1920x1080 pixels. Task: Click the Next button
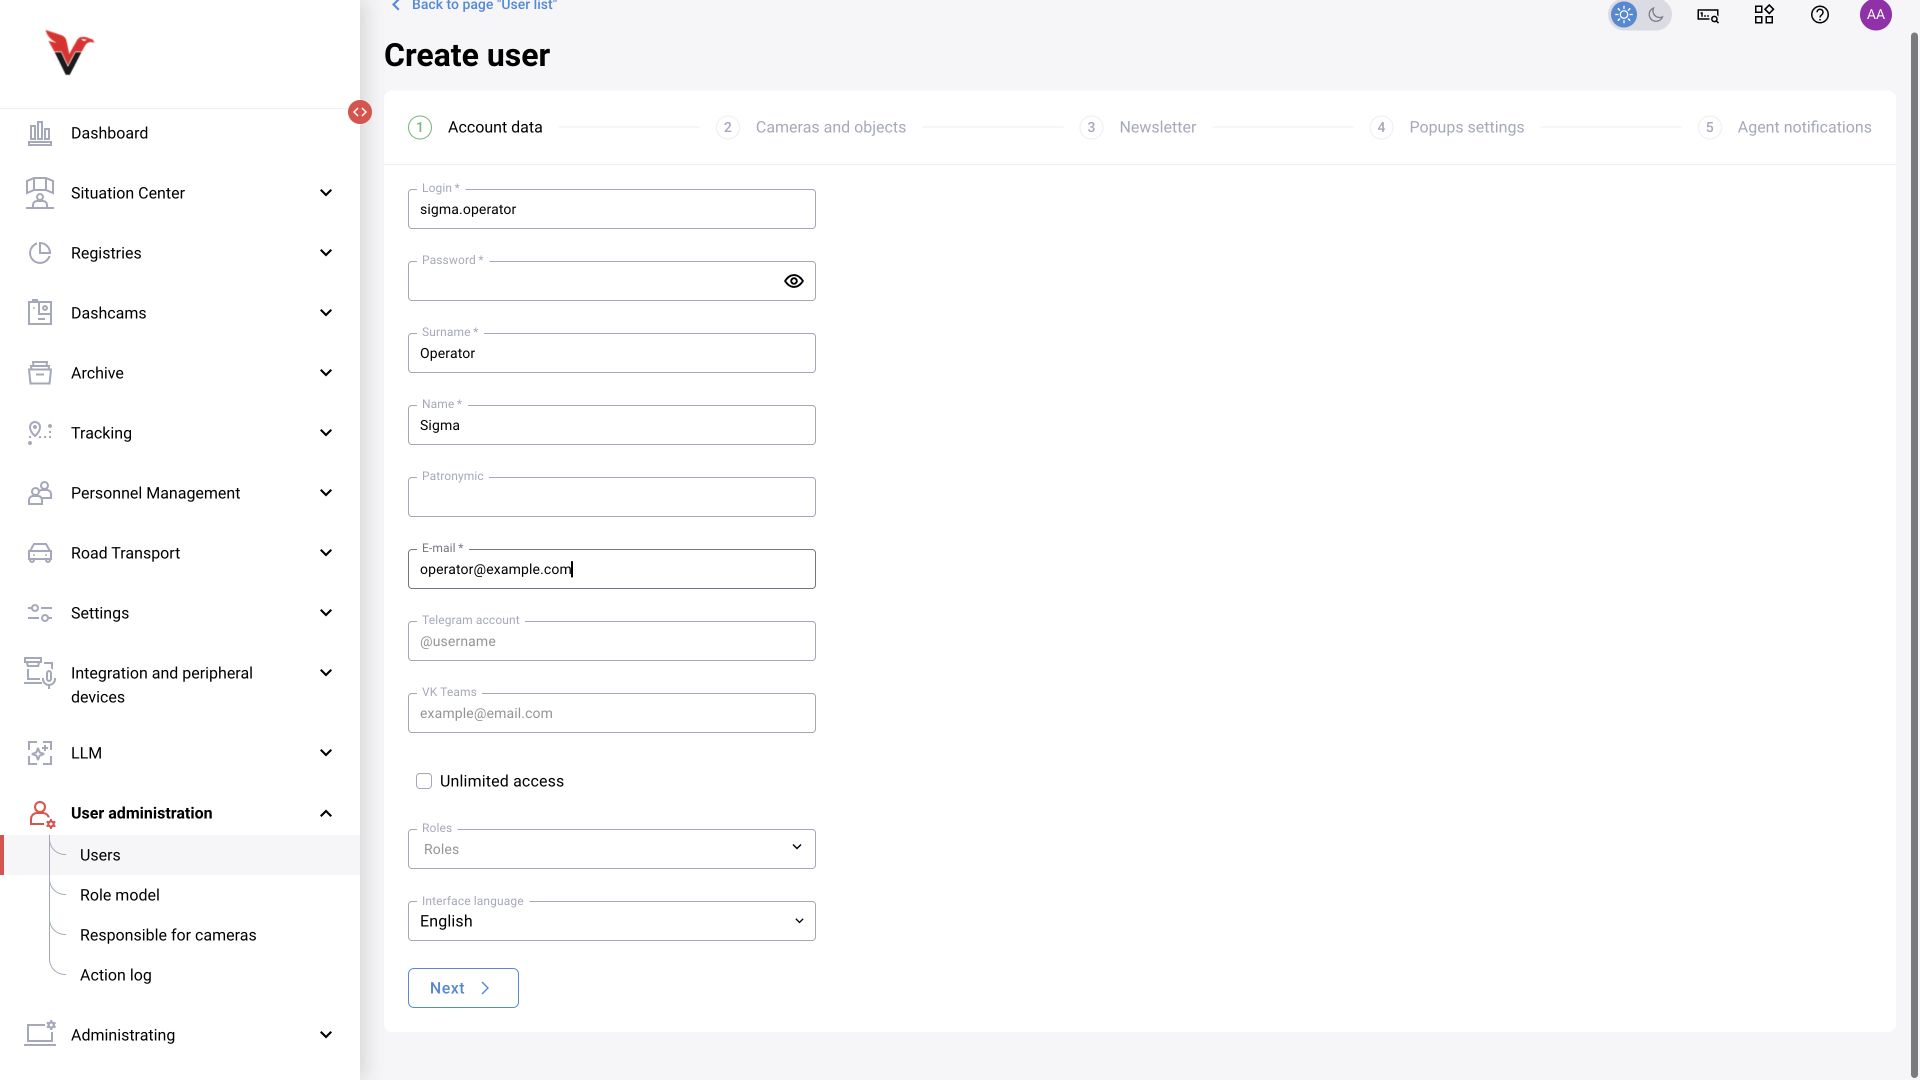tap(463, 988)
